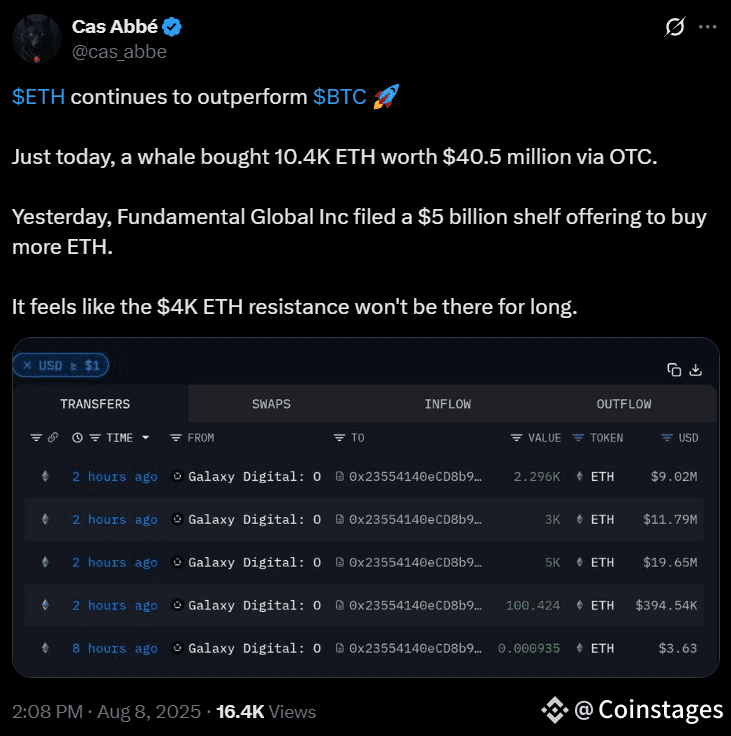Viewport: 731px width, 736px height.
Task: Open the three-dot more options menu
Action: coord(708,27)
